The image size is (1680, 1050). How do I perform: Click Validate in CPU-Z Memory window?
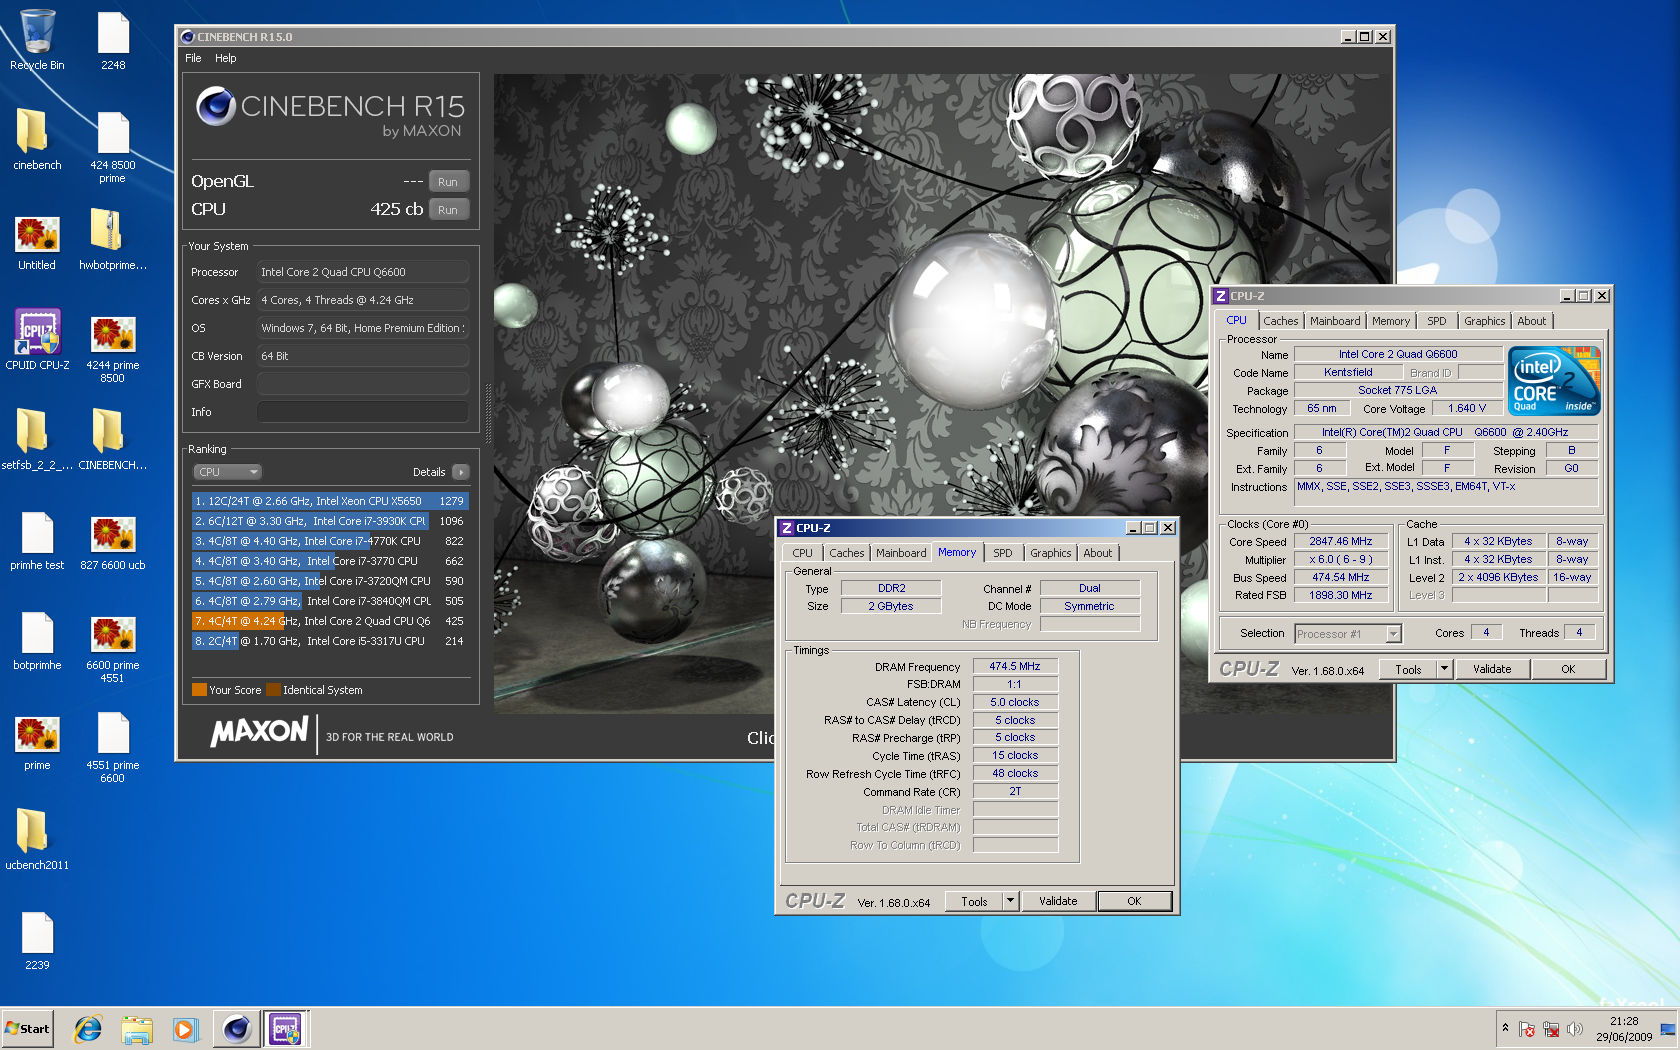pyautogui.click(x=1058, y=902)
